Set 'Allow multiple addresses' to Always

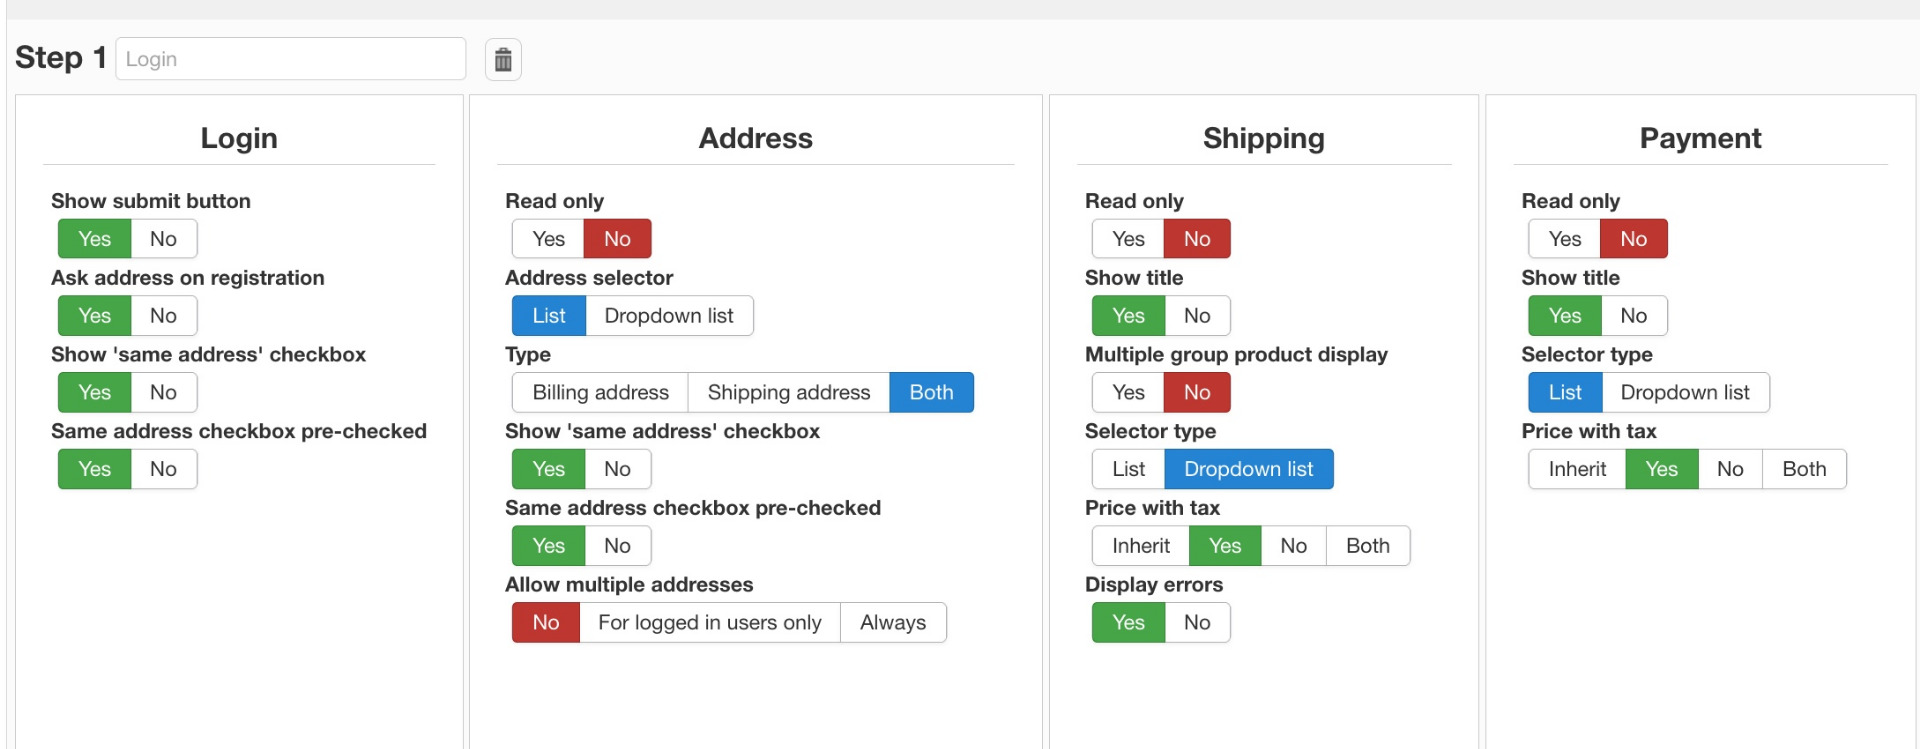click(892, 623)
